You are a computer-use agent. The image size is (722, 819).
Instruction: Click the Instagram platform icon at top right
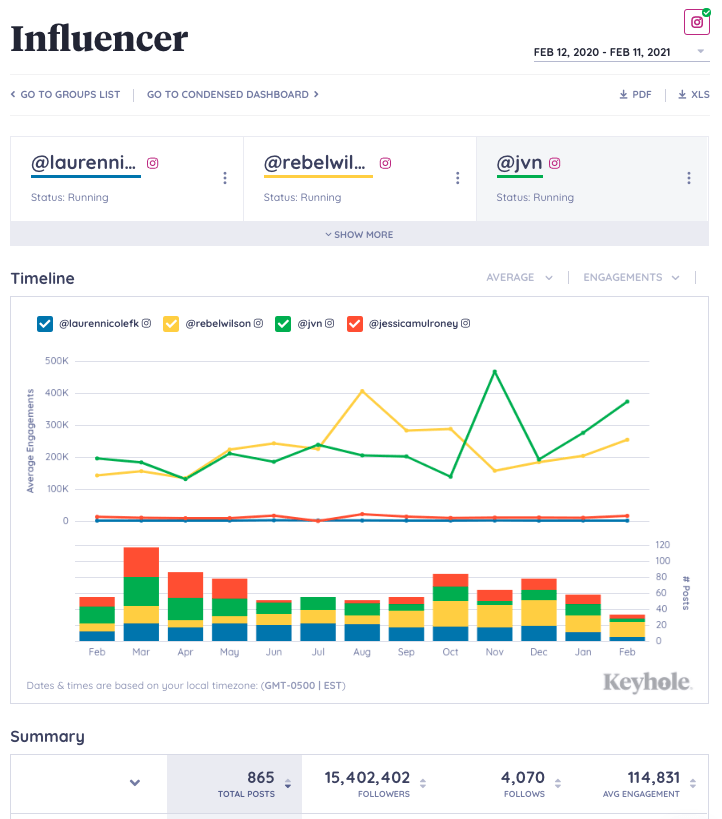click(x=696, y=22)
